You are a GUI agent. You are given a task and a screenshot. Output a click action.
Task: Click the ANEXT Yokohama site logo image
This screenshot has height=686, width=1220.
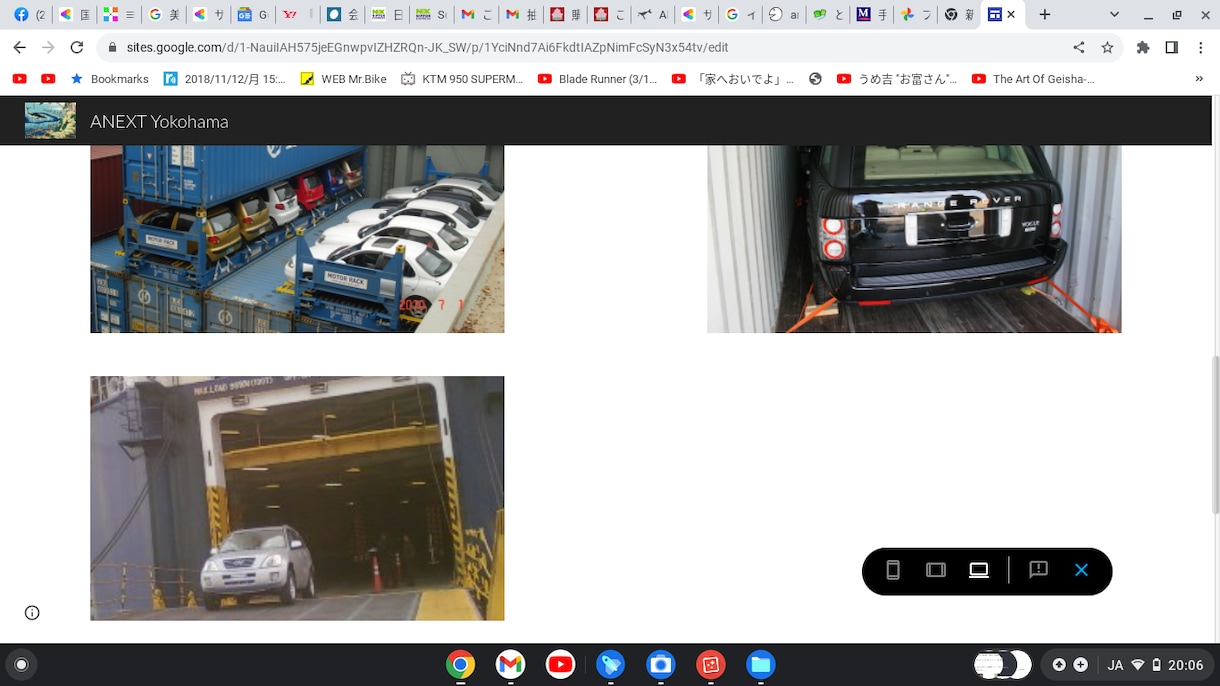(50, 121)
